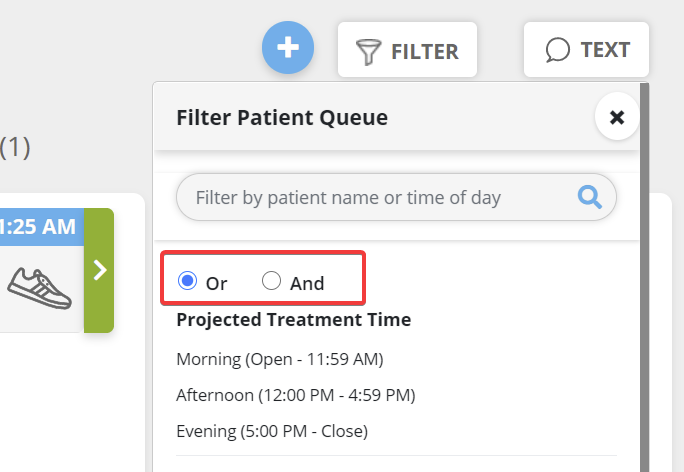Image resolution: width=684 pixels, height=472 pixels.
Task: Click the Projected Treatment Time heading
Action: coord(294,320)
